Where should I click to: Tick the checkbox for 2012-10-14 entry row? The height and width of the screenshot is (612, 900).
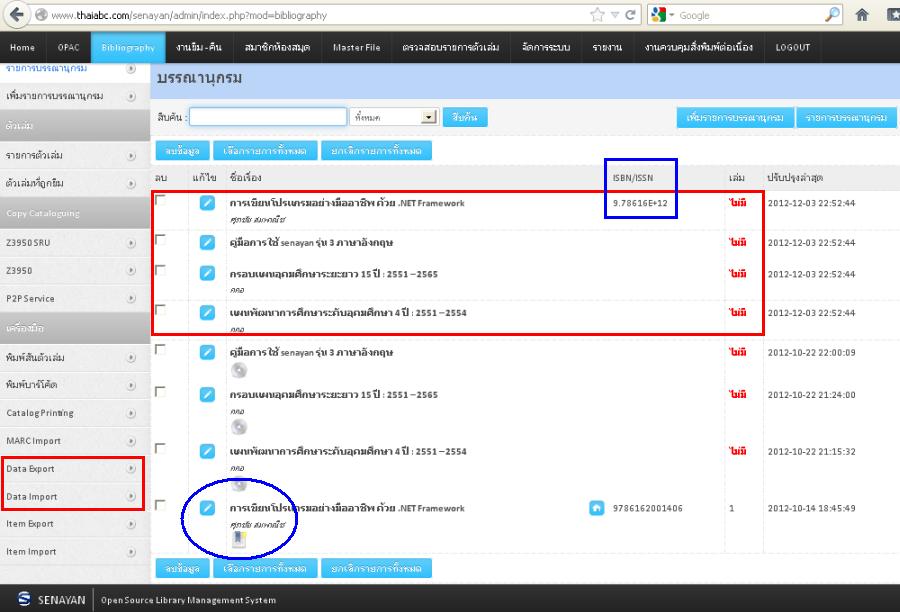(x=161, y=505)
